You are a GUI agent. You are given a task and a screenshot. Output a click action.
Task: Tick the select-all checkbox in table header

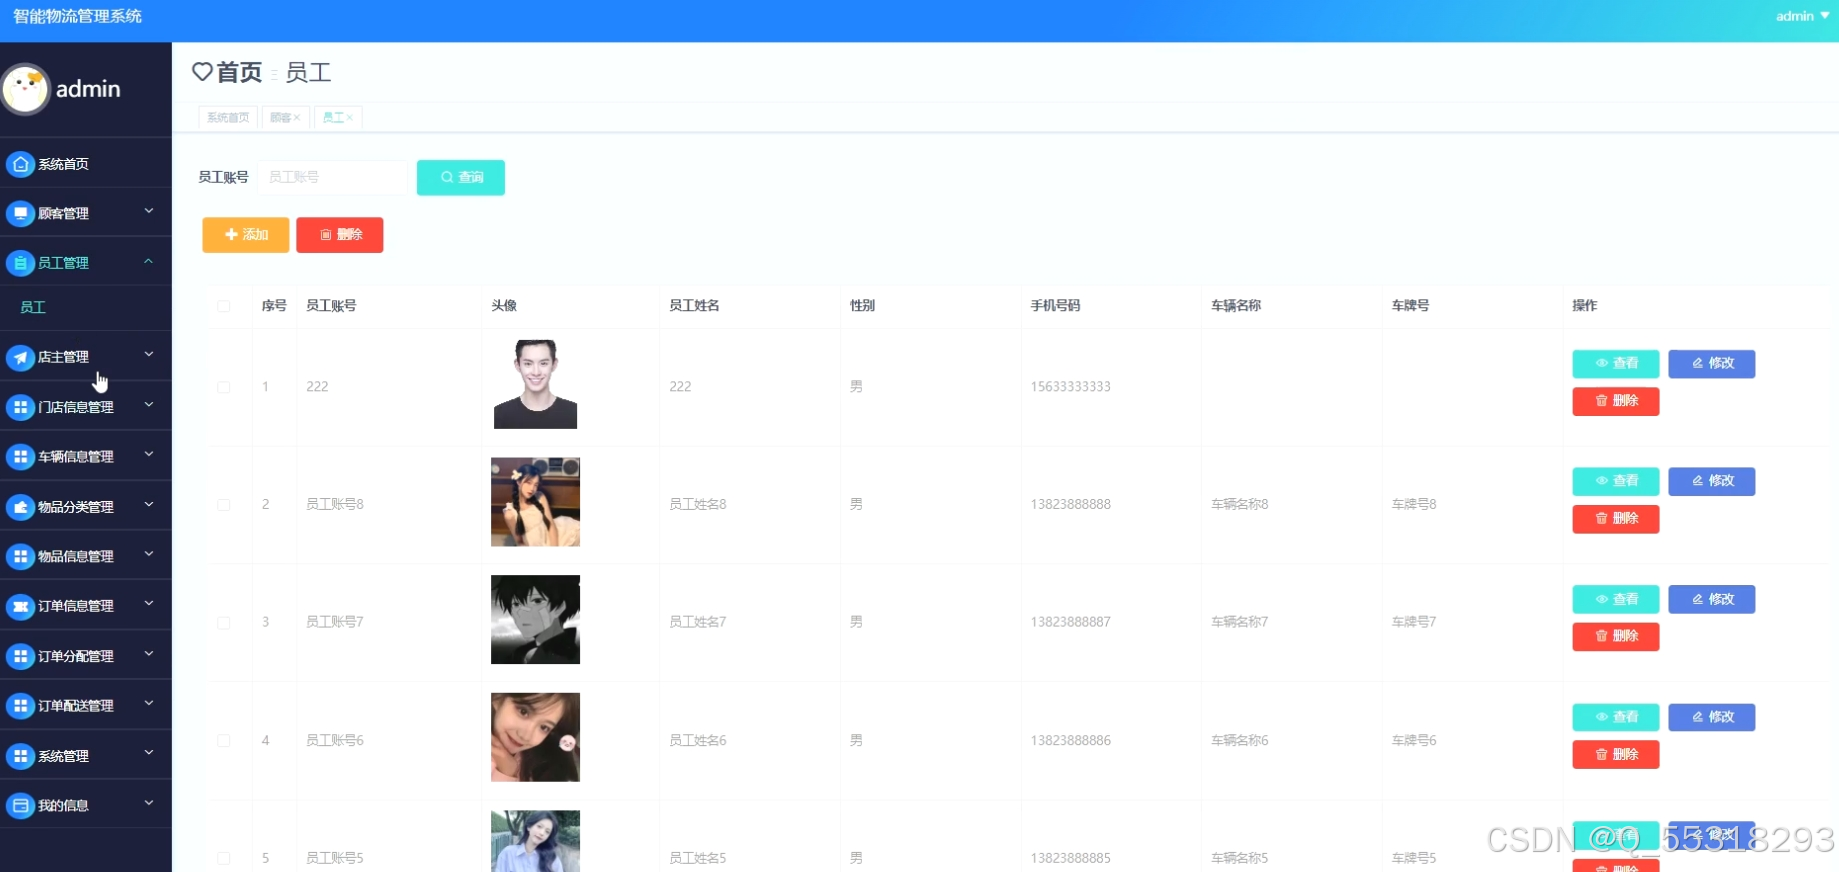(x=224, y=306)
